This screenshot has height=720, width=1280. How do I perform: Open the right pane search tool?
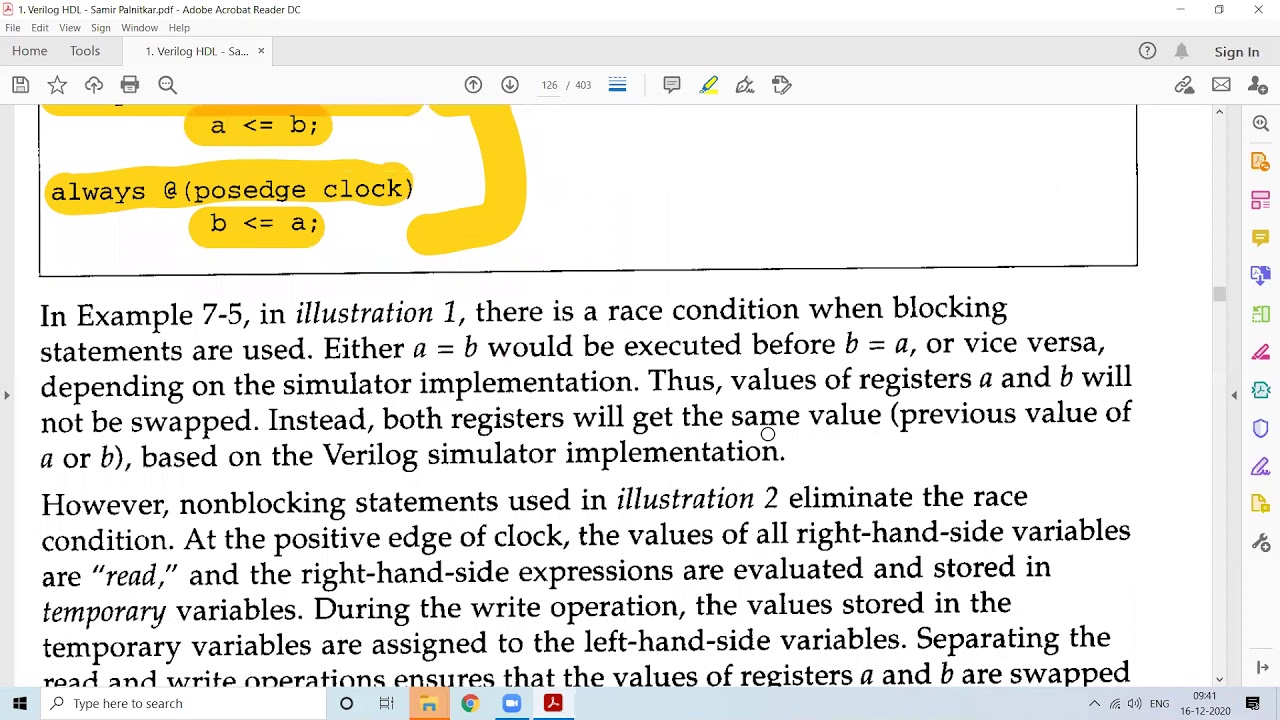(x=1261, y=123)
